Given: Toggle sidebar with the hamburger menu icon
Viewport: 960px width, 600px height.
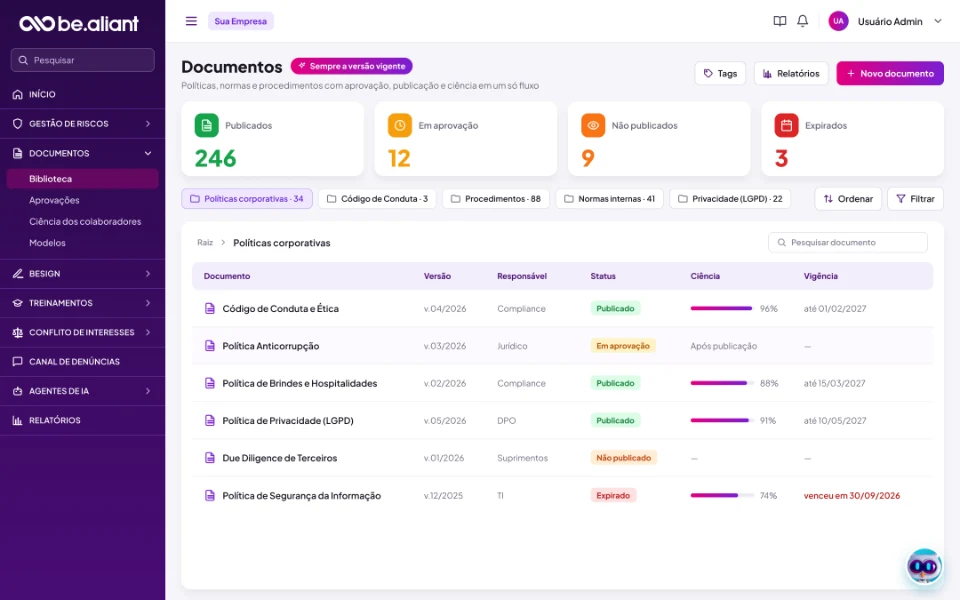Looking at the screenshot, I should tap(191, 21).
